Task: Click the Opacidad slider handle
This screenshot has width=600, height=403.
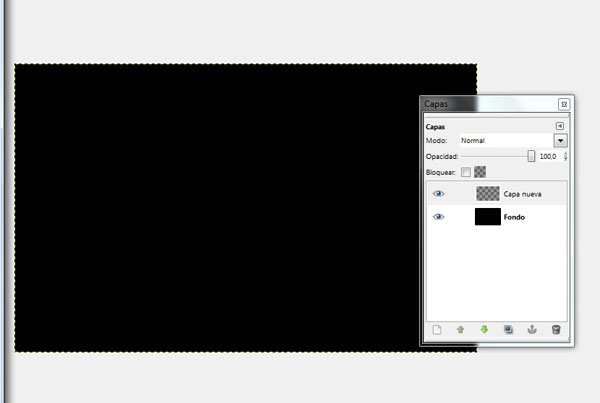Action: point(531,156)
